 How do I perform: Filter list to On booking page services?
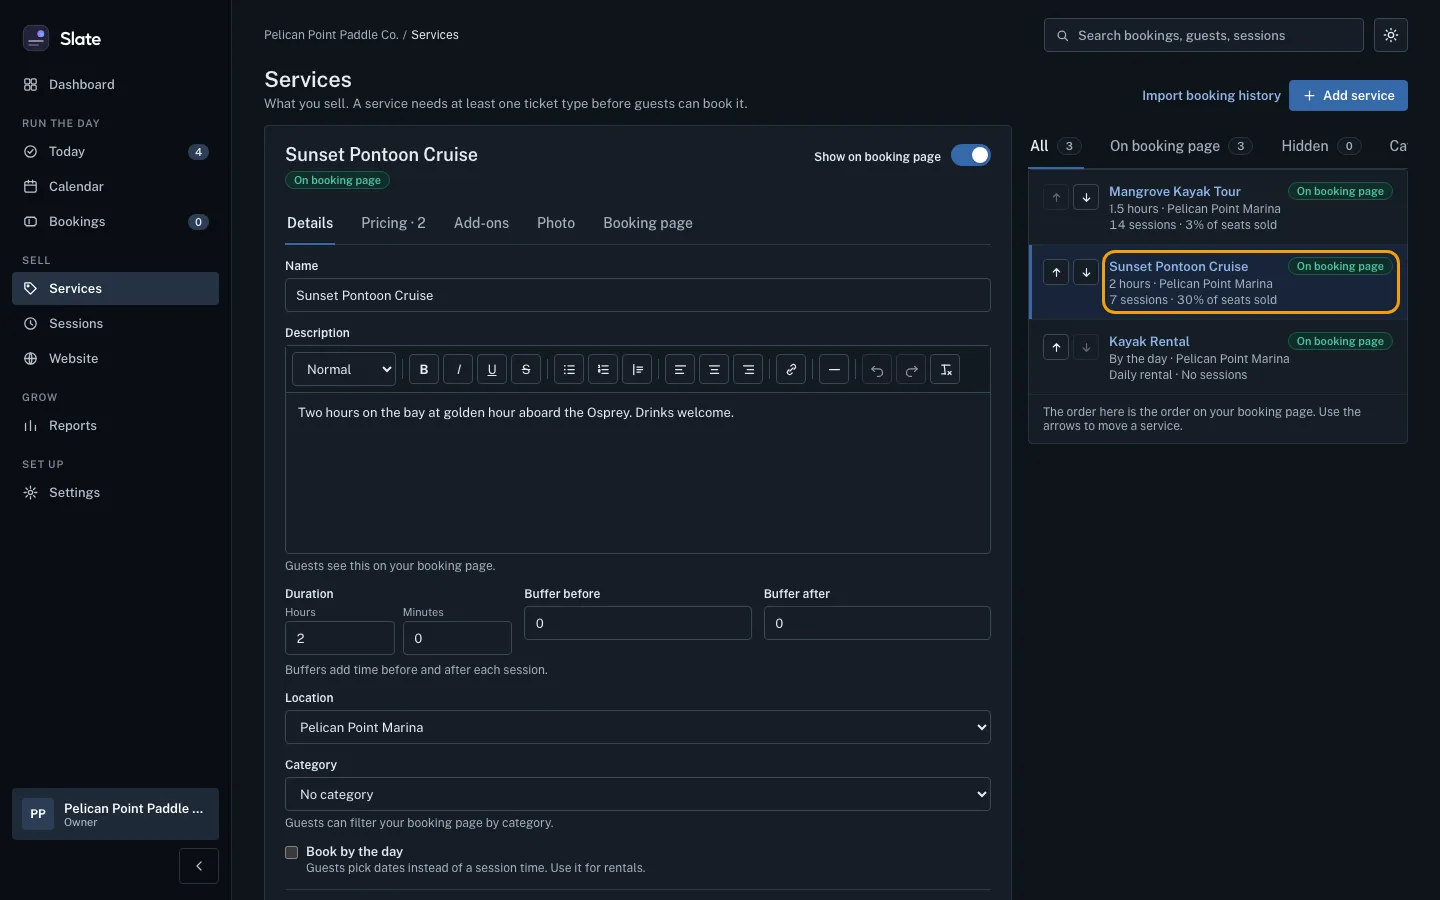[1181, 146]
